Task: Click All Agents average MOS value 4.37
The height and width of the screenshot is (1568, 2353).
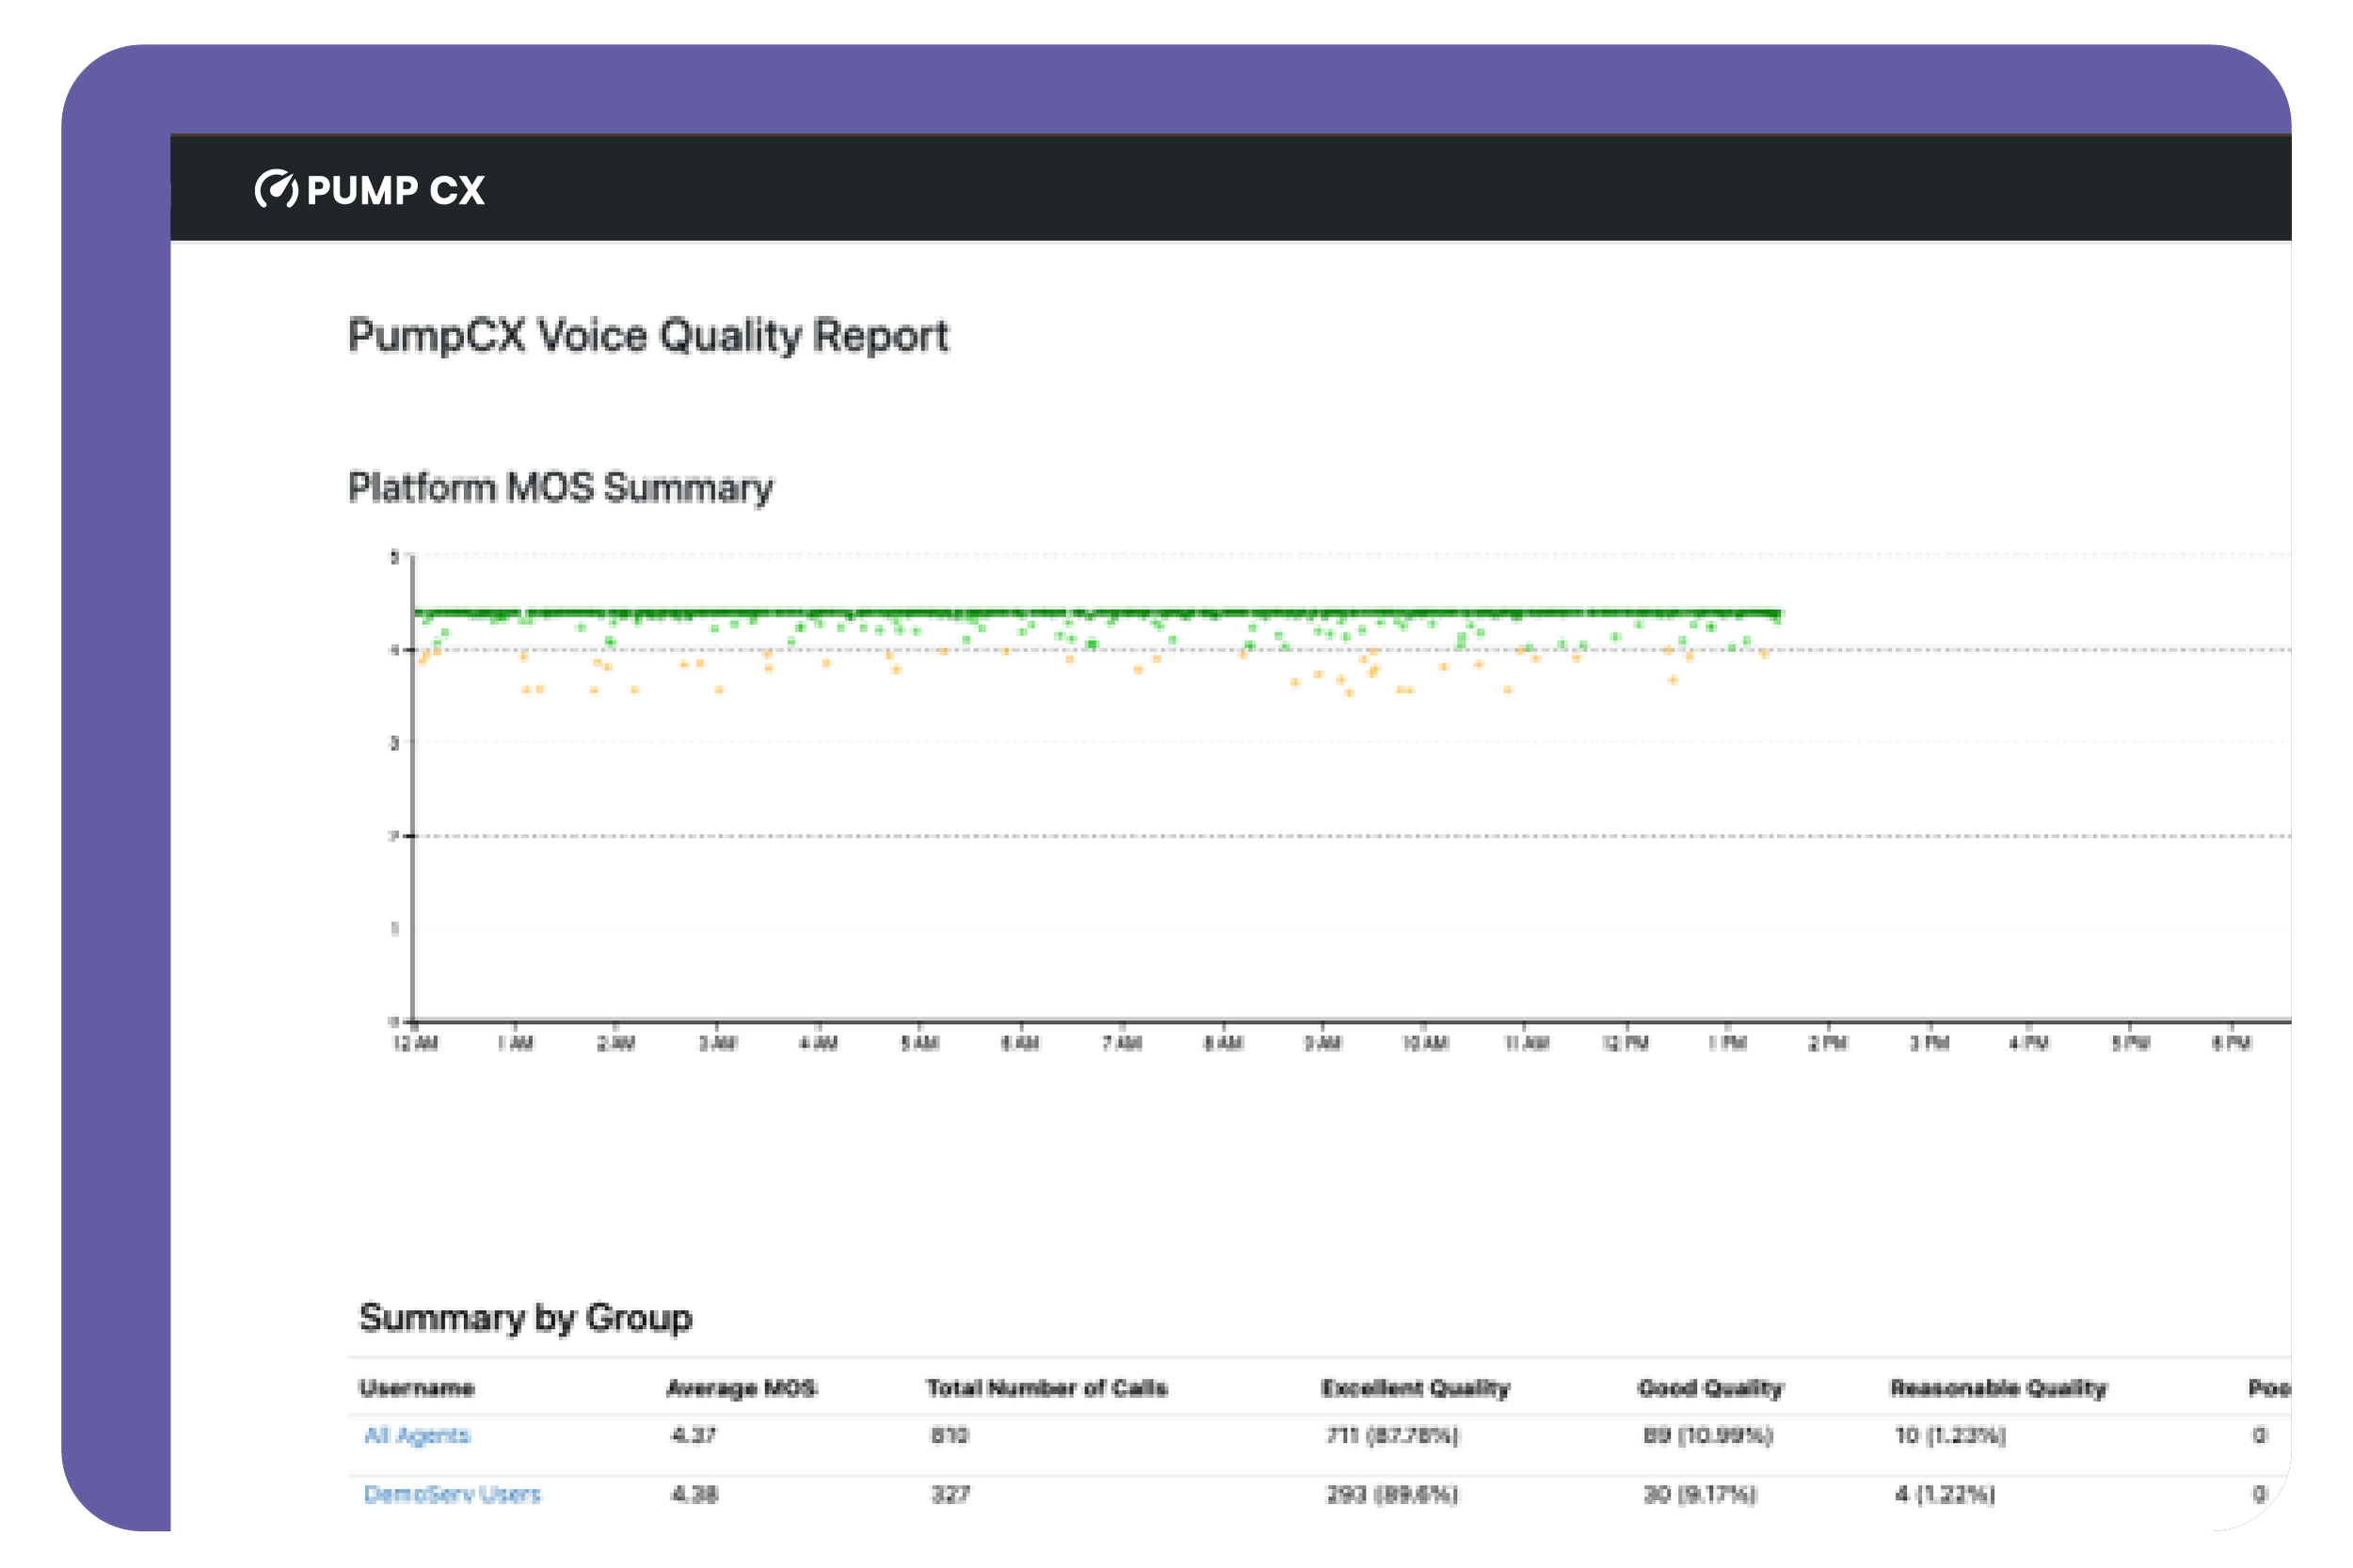Action: pos(693,1435)
